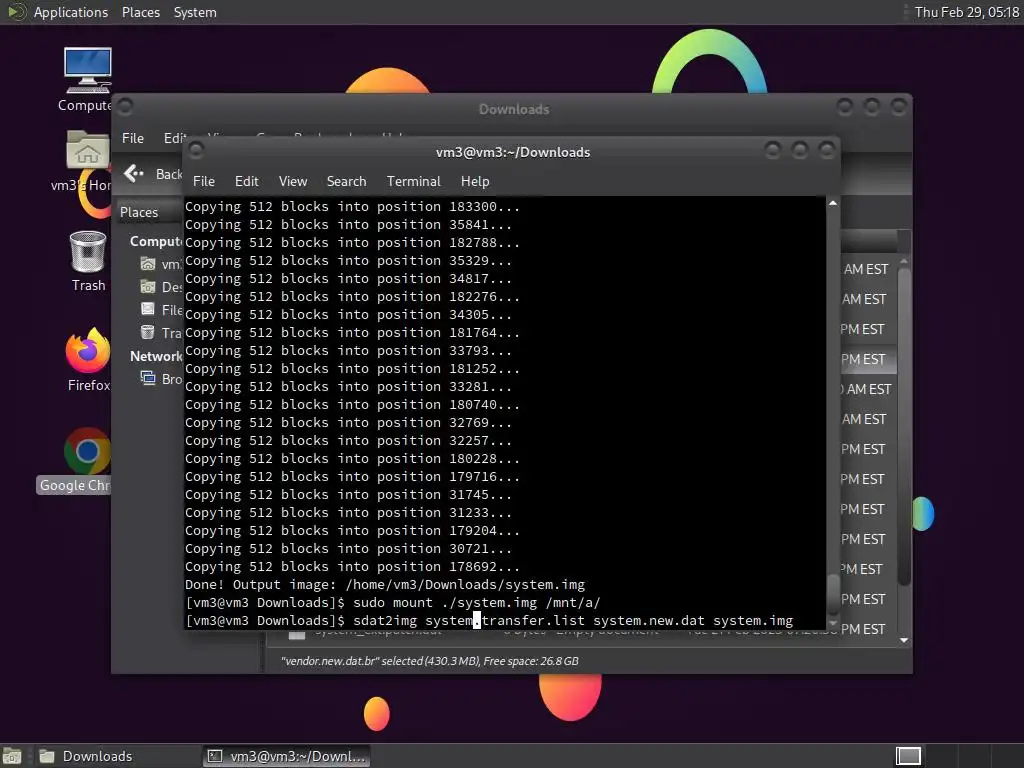Screen dimensions: 1024x768
Task: Click the line 'position 183300' in terminal
Action: [x=352, y=206]
